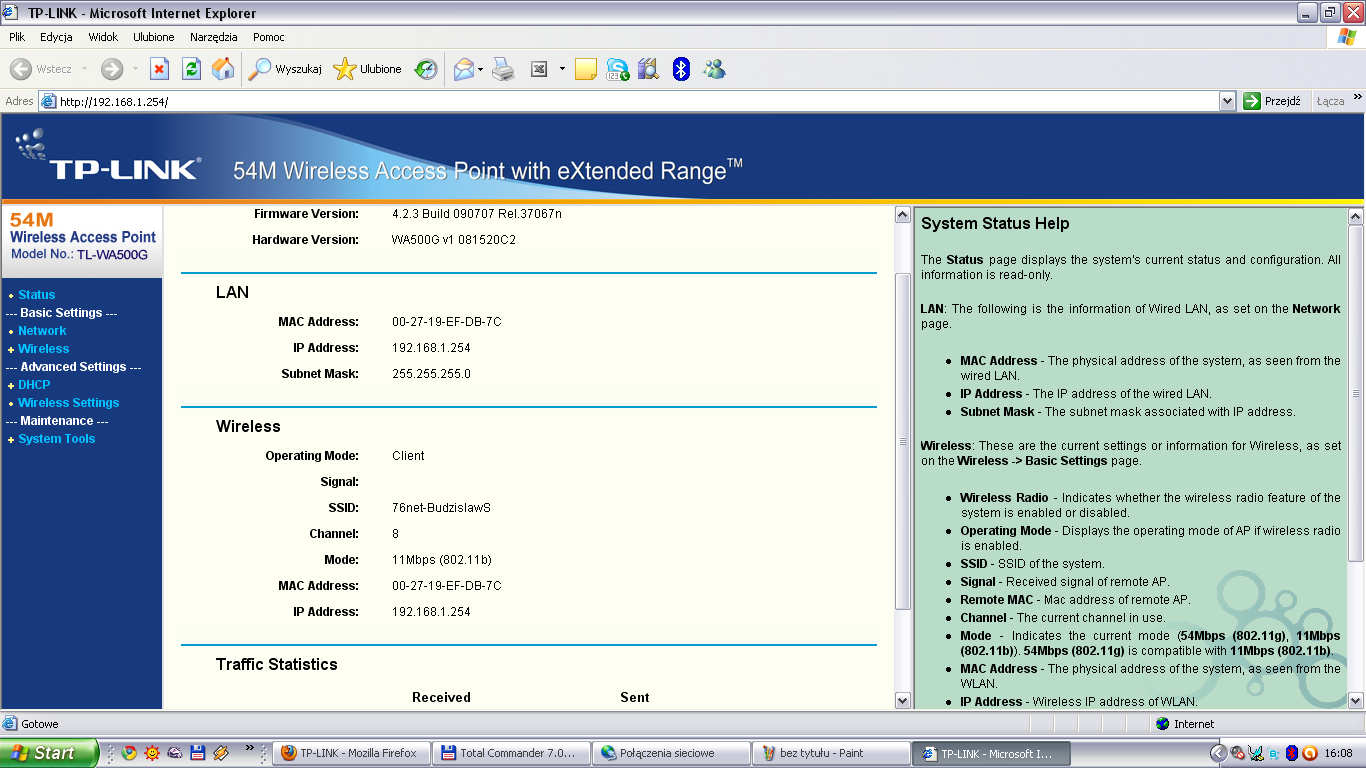
Task: Expand Quick Launch overflow chevron
Action: [249, 748]
